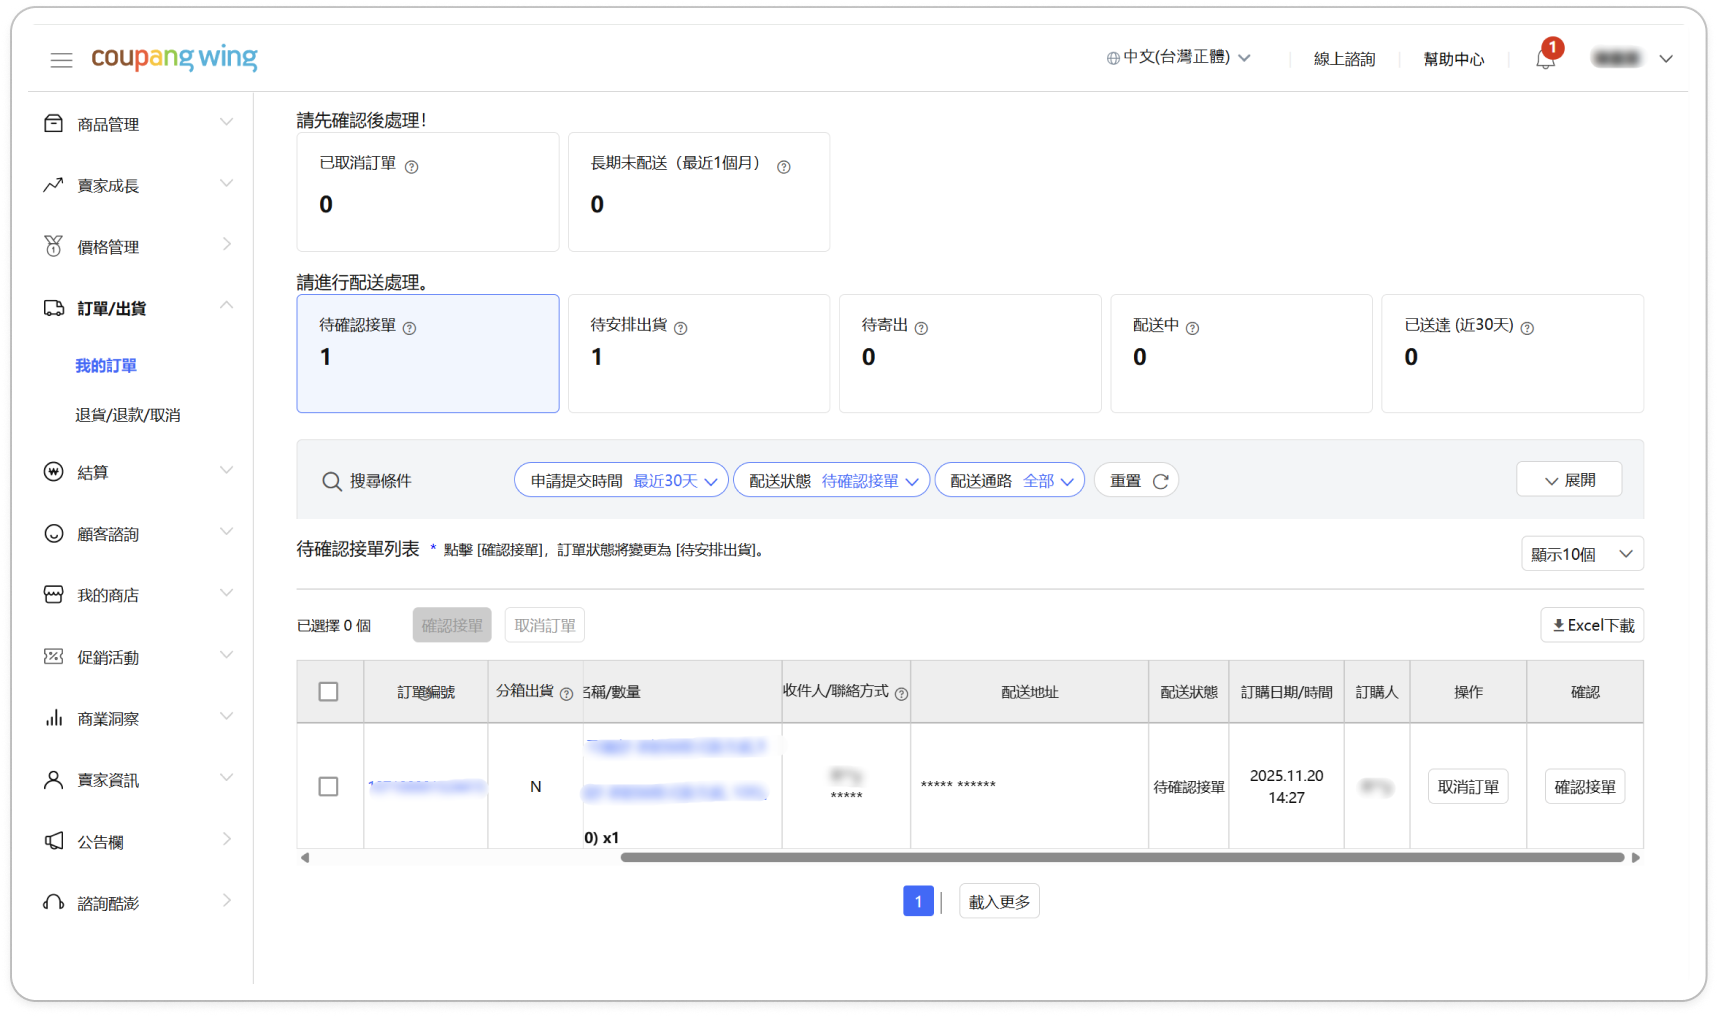Screen dimensions: 1718x1016
Task: Expand the 商品管理 sidebar menu
Action: [x=138, y=124]
